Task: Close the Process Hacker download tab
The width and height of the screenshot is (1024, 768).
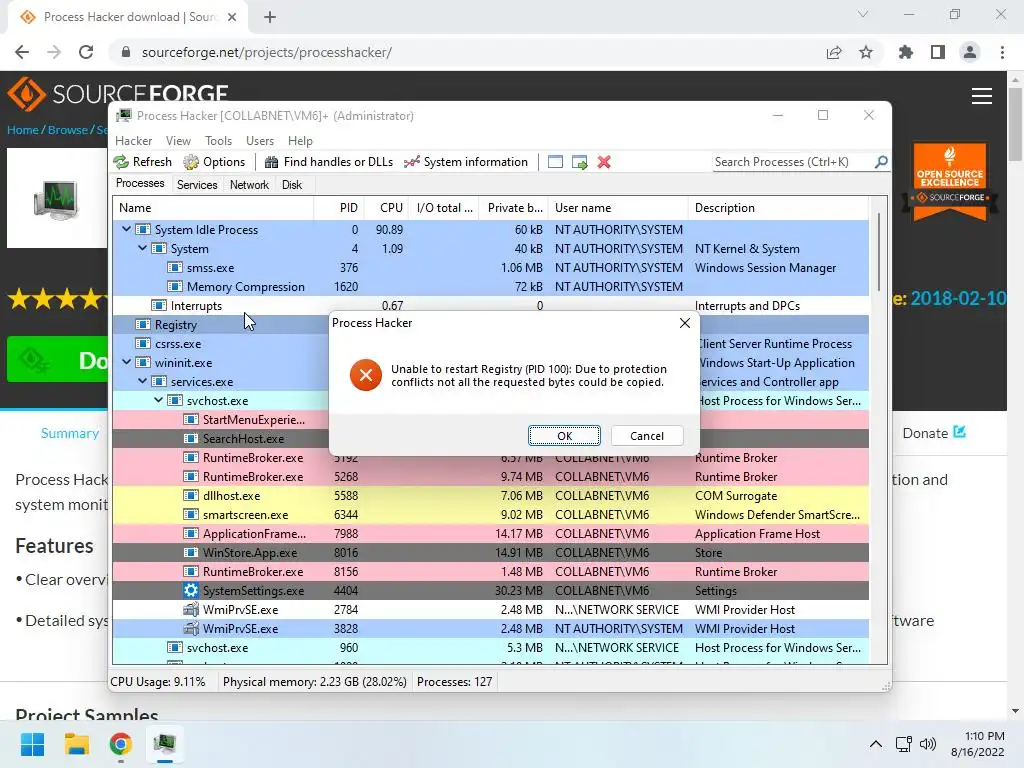Action: (232, 17)
